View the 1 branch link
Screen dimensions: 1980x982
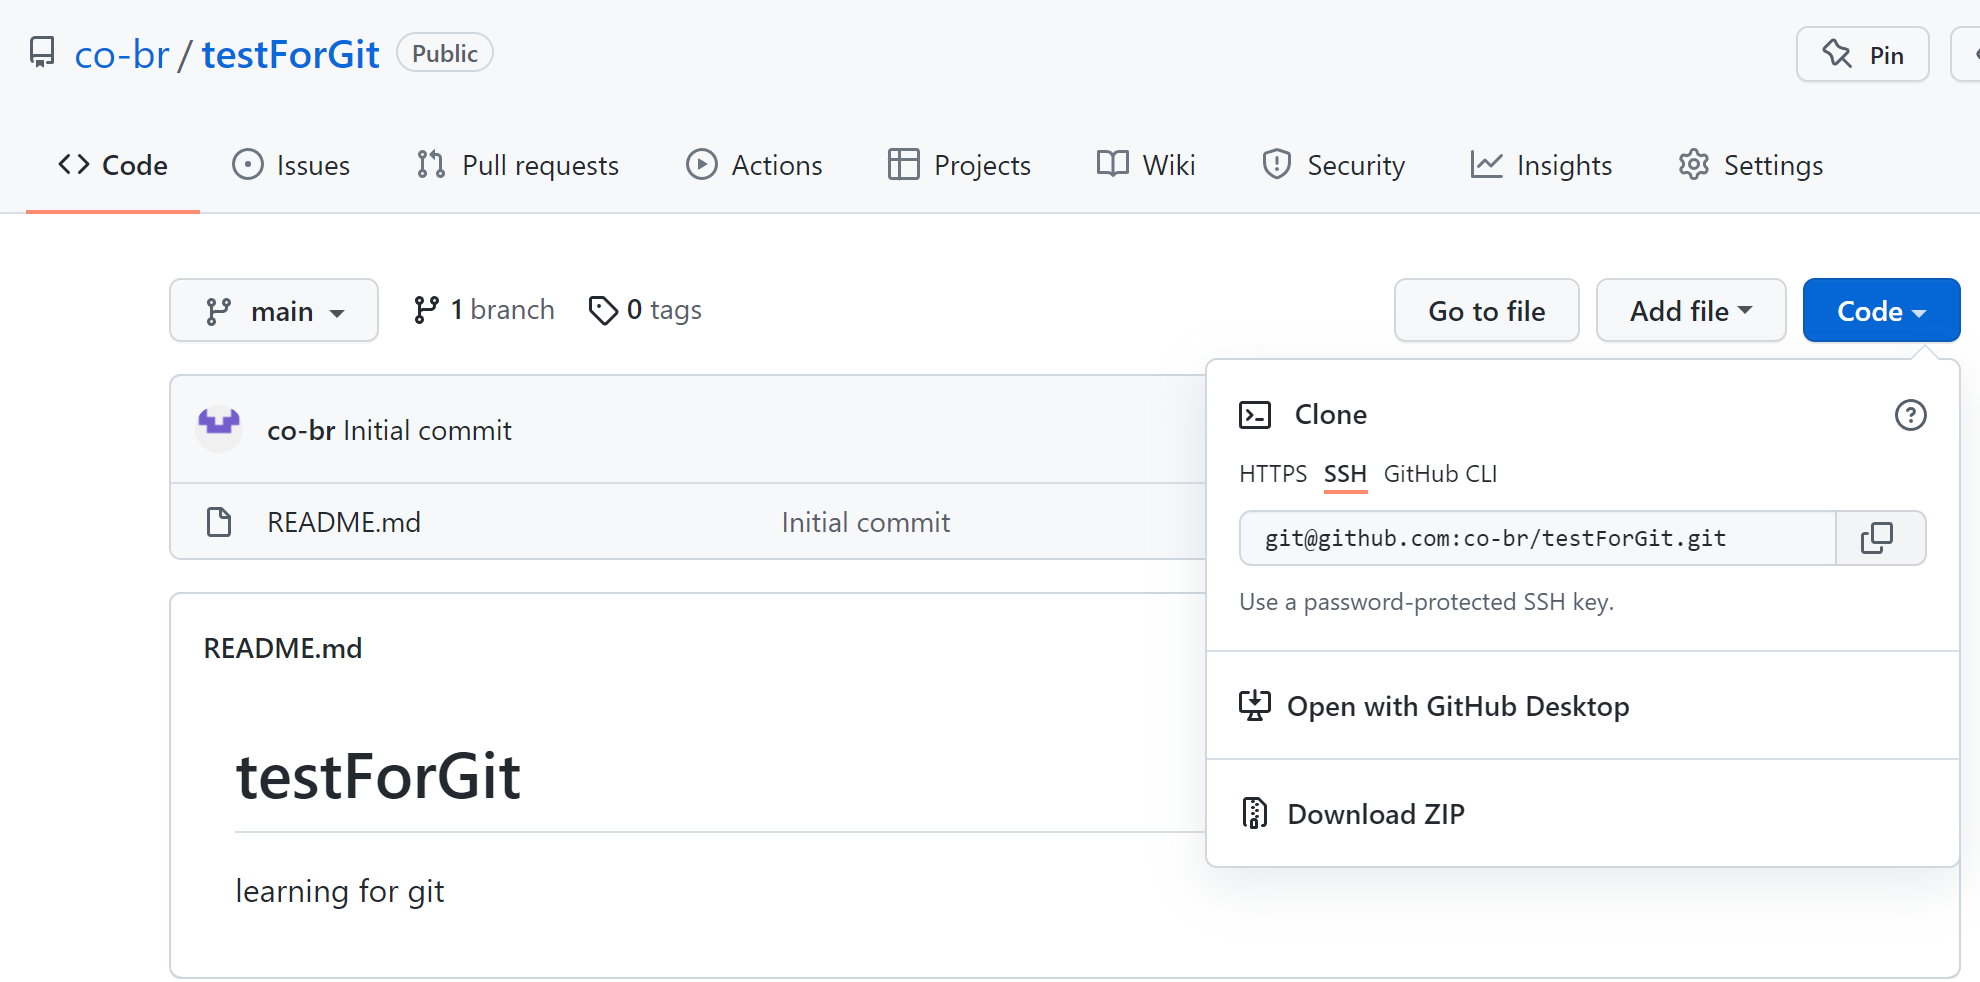484,310
